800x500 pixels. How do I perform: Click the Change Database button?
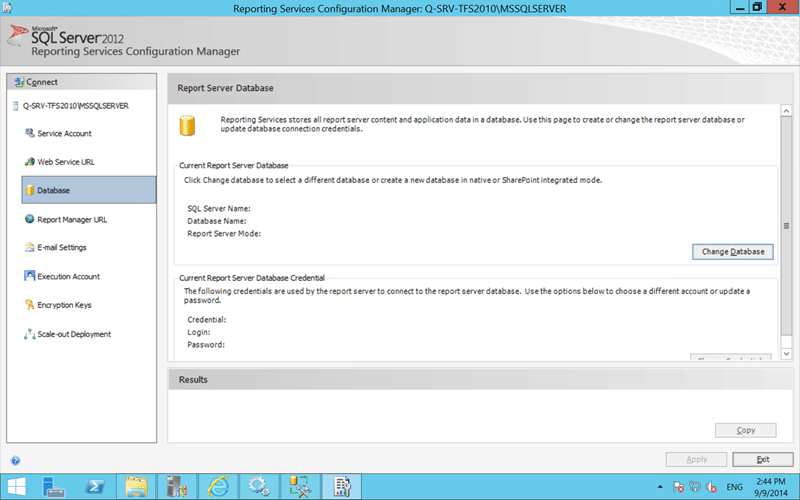tap(733, 252)
